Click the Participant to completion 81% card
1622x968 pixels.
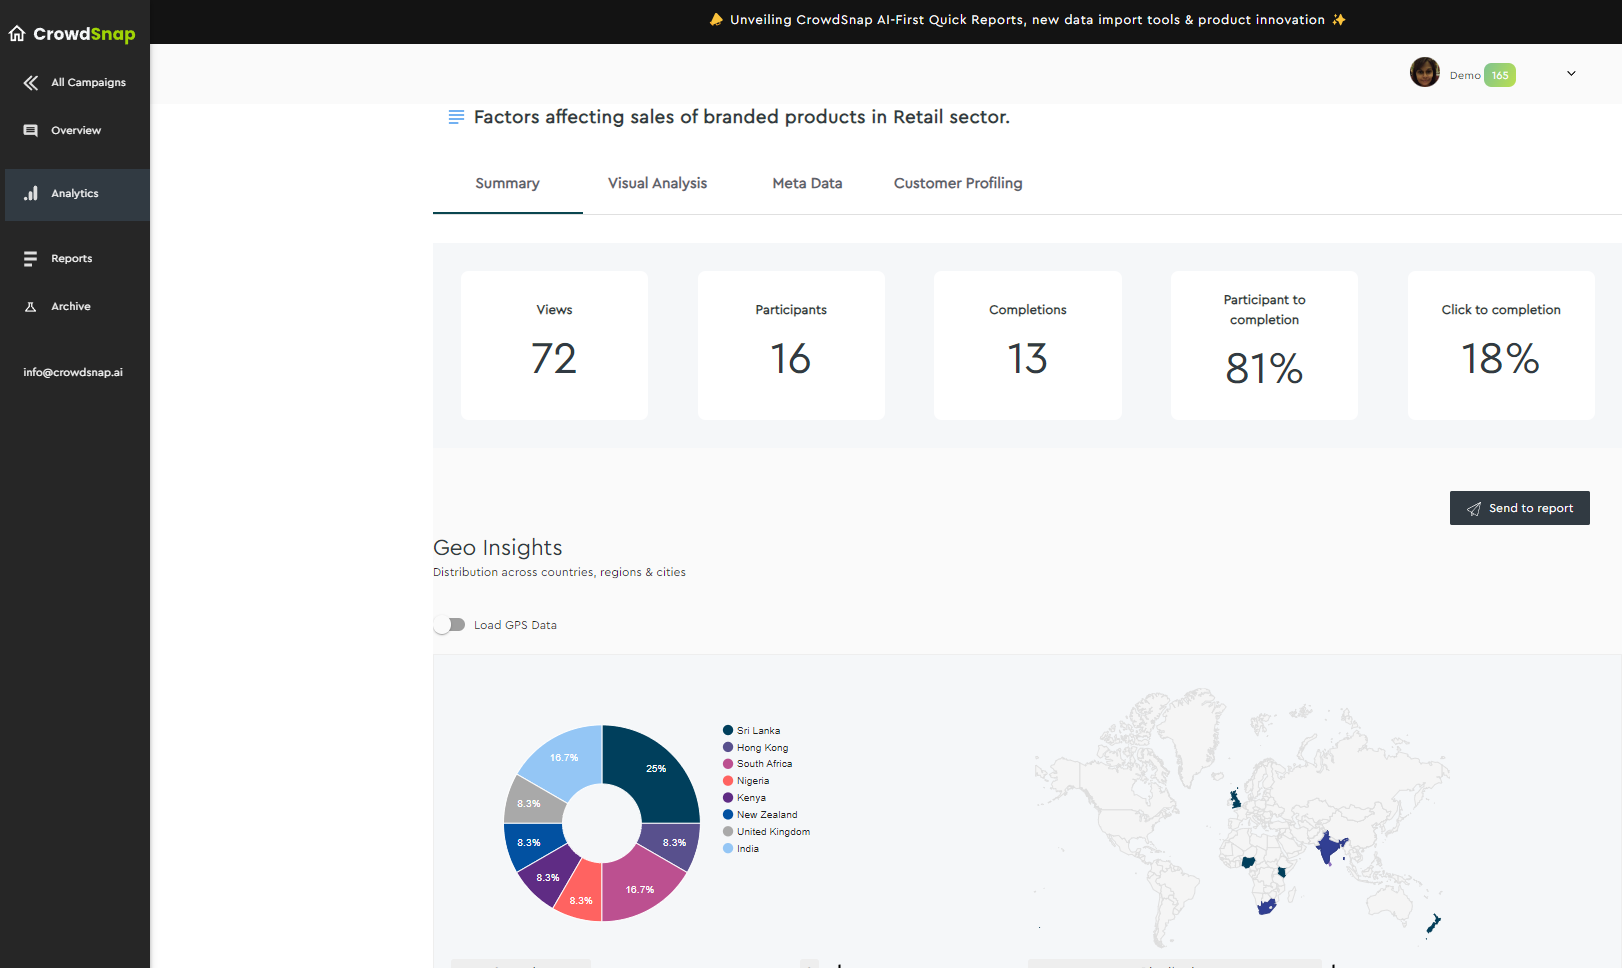(x=1264, y=345)
